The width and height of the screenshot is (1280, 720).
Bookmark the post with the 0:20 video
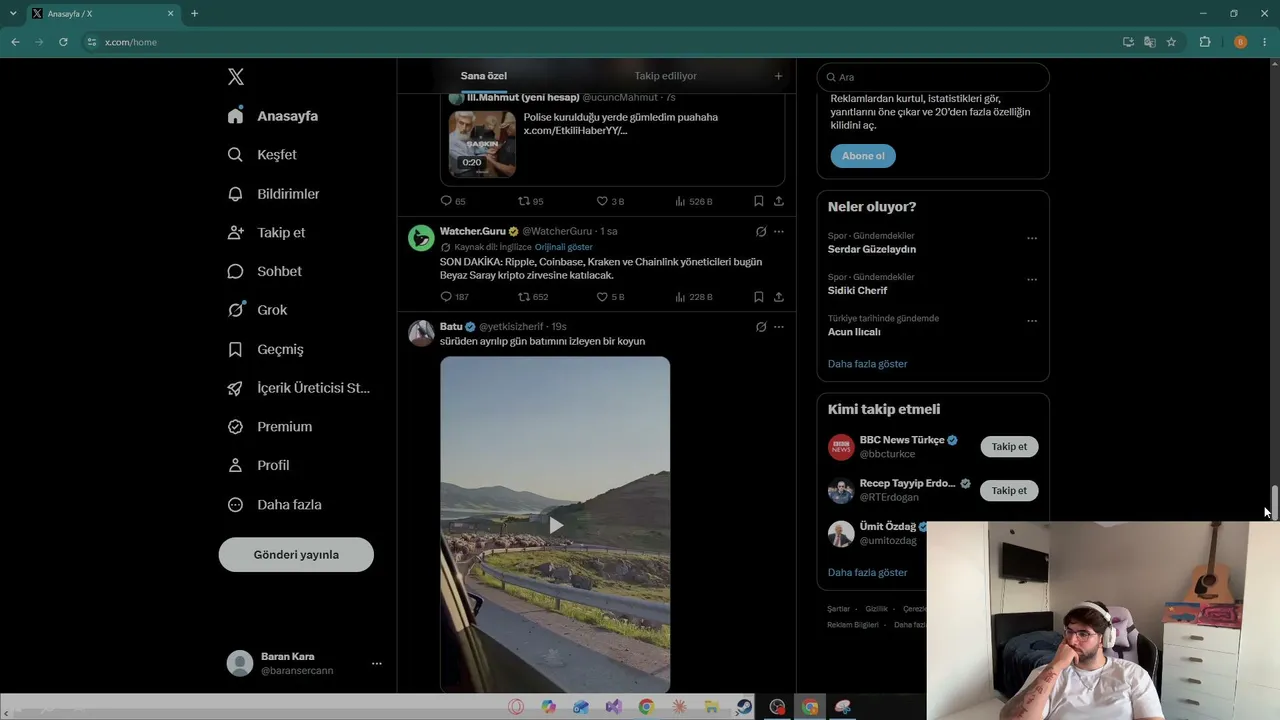759,201
